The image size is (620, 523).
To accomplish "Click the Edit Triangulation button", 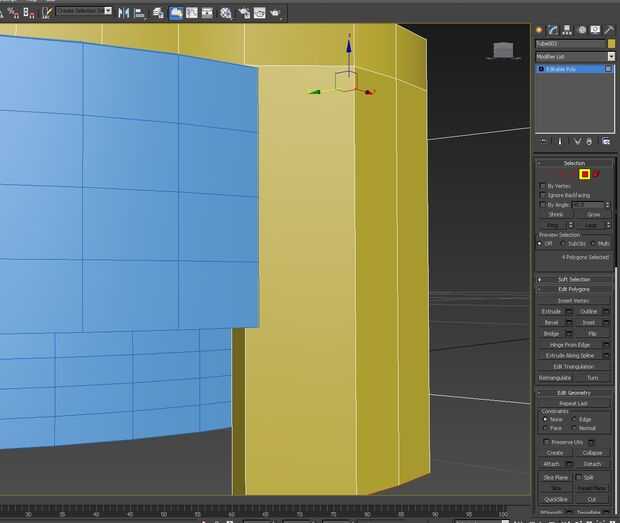I will pos(573,366).
